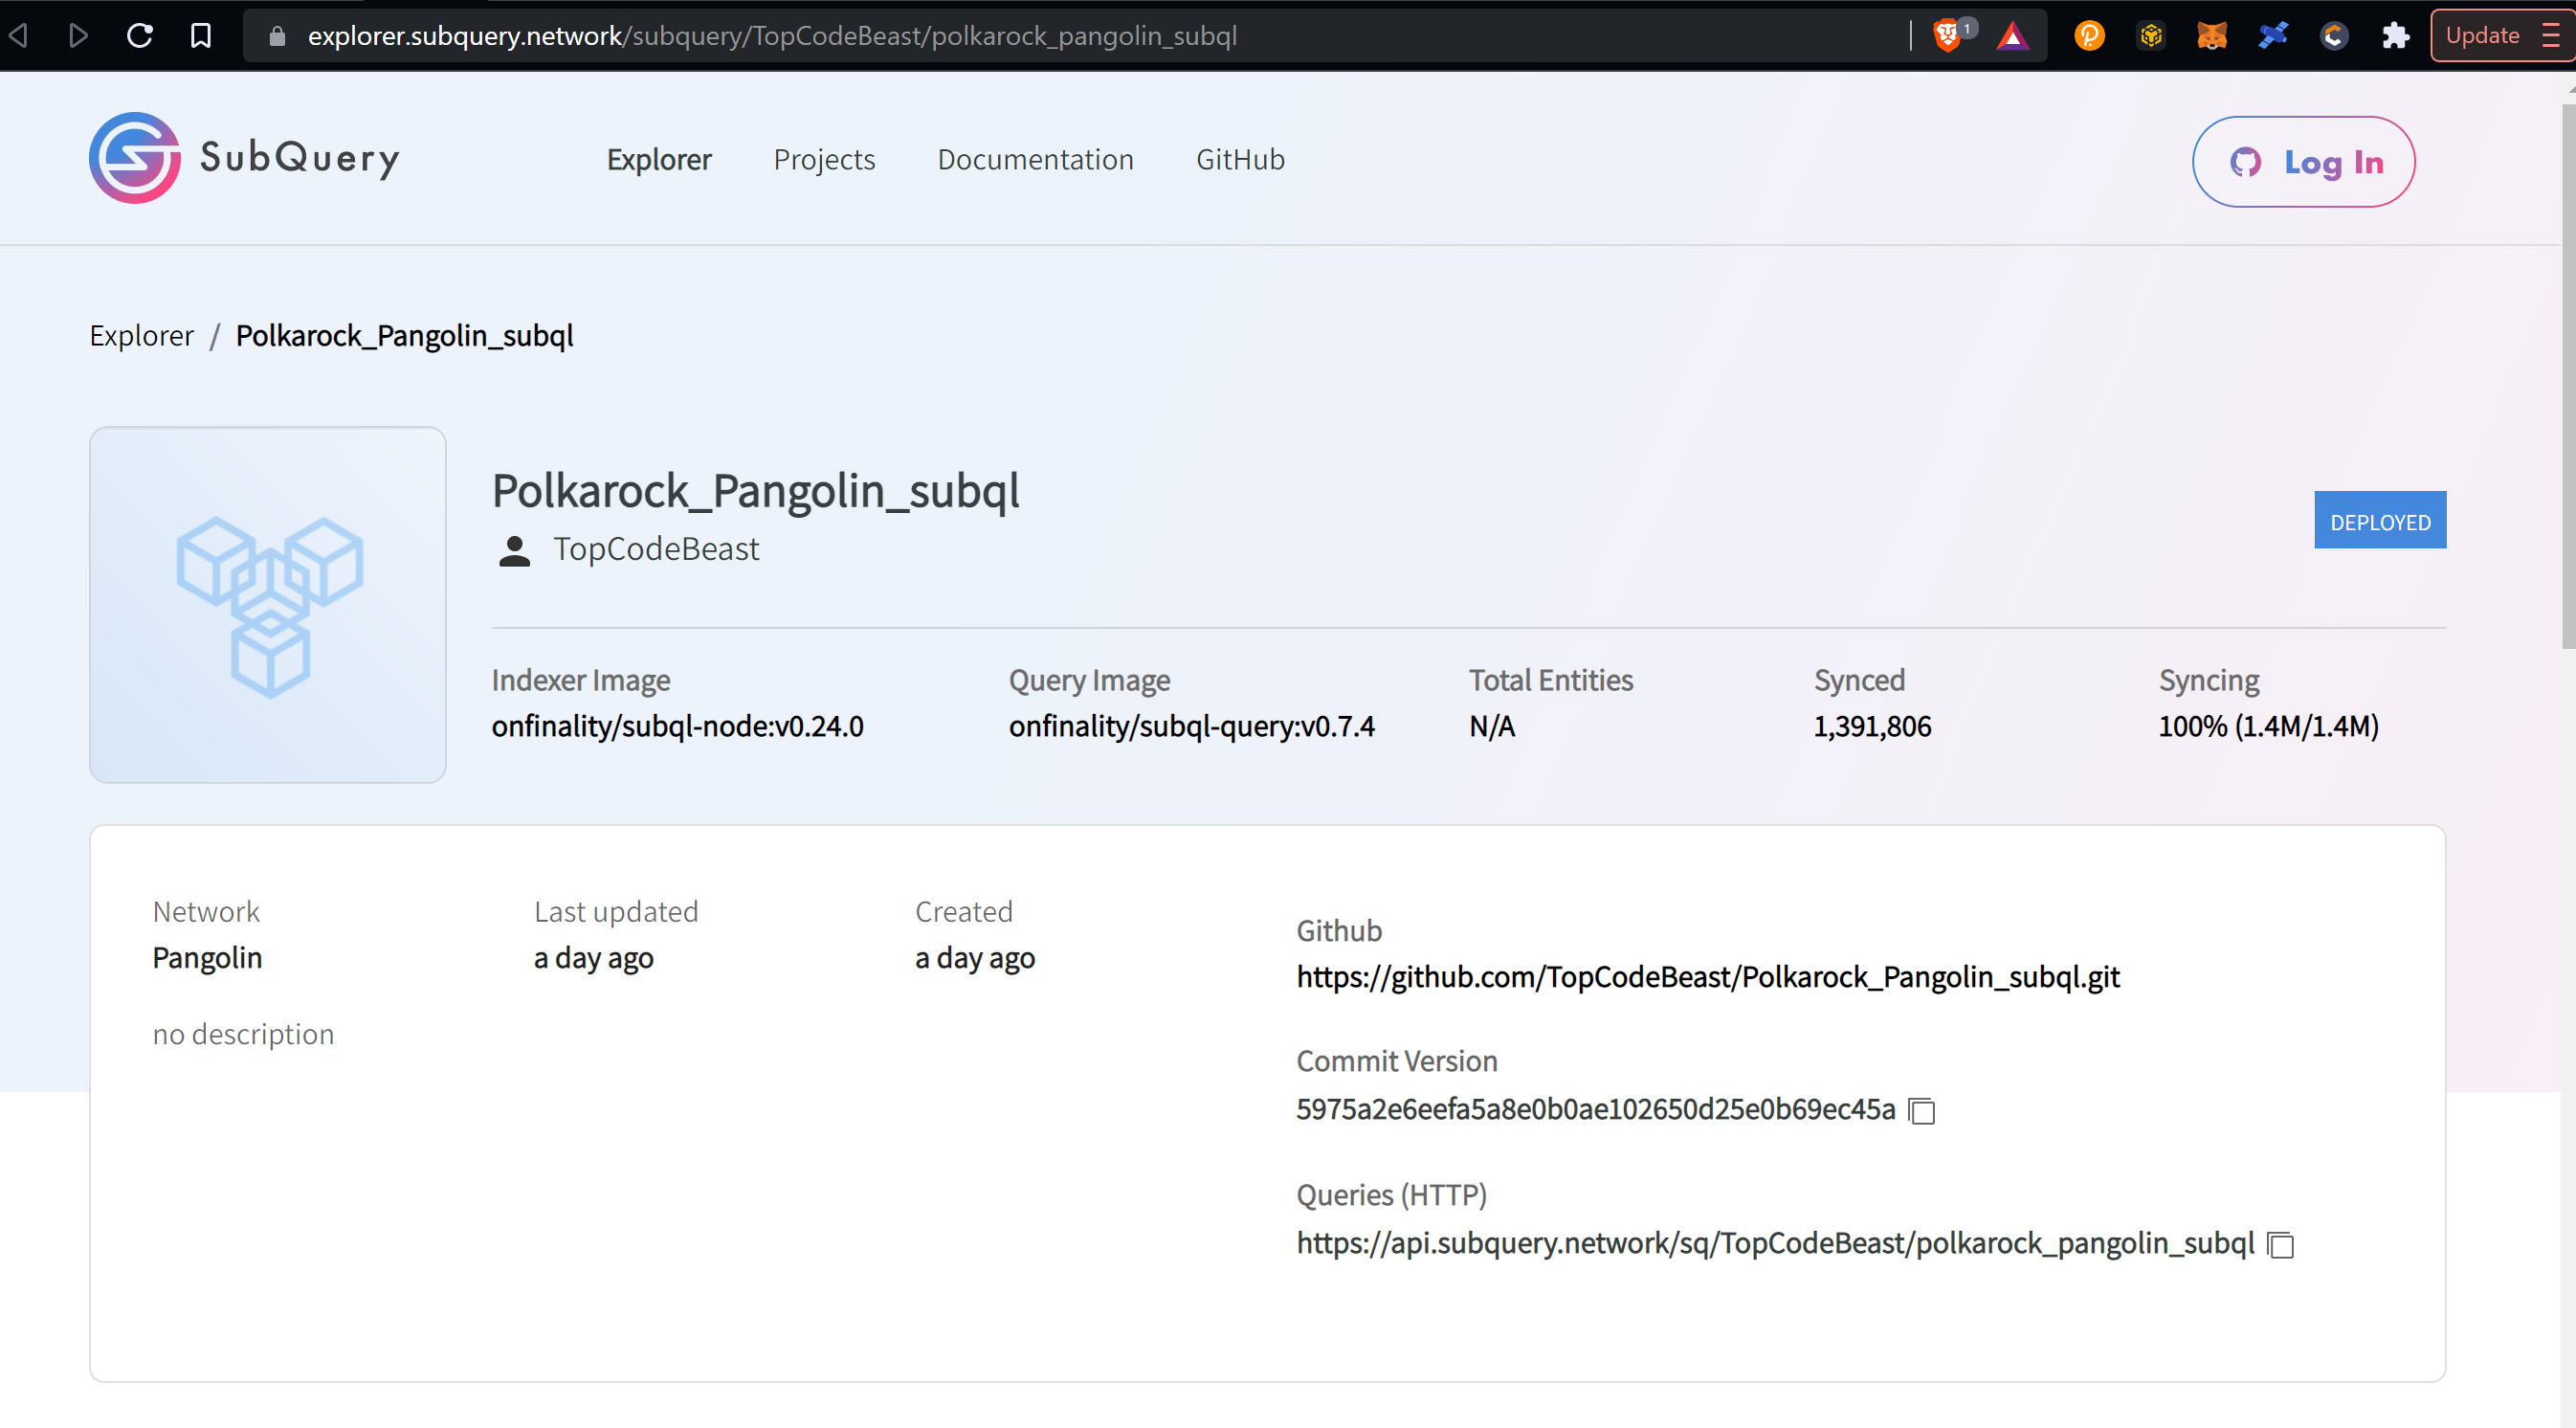Go back using browser back arrow
This screenshot has height=1428, width=2576.
click(x=20, y=36)
